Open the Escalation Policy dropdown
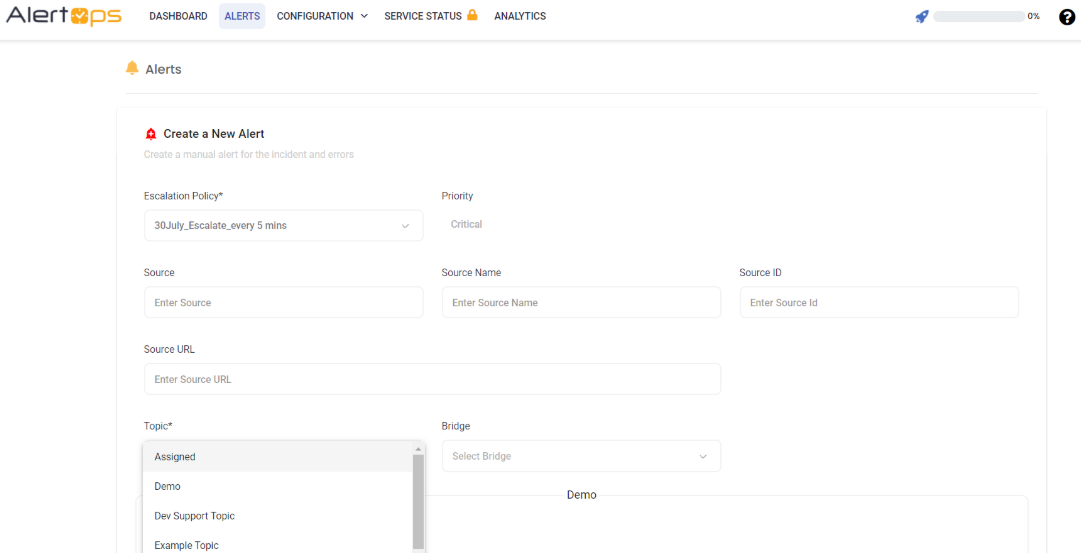The image size is (1081, 553). click(283, 226)
